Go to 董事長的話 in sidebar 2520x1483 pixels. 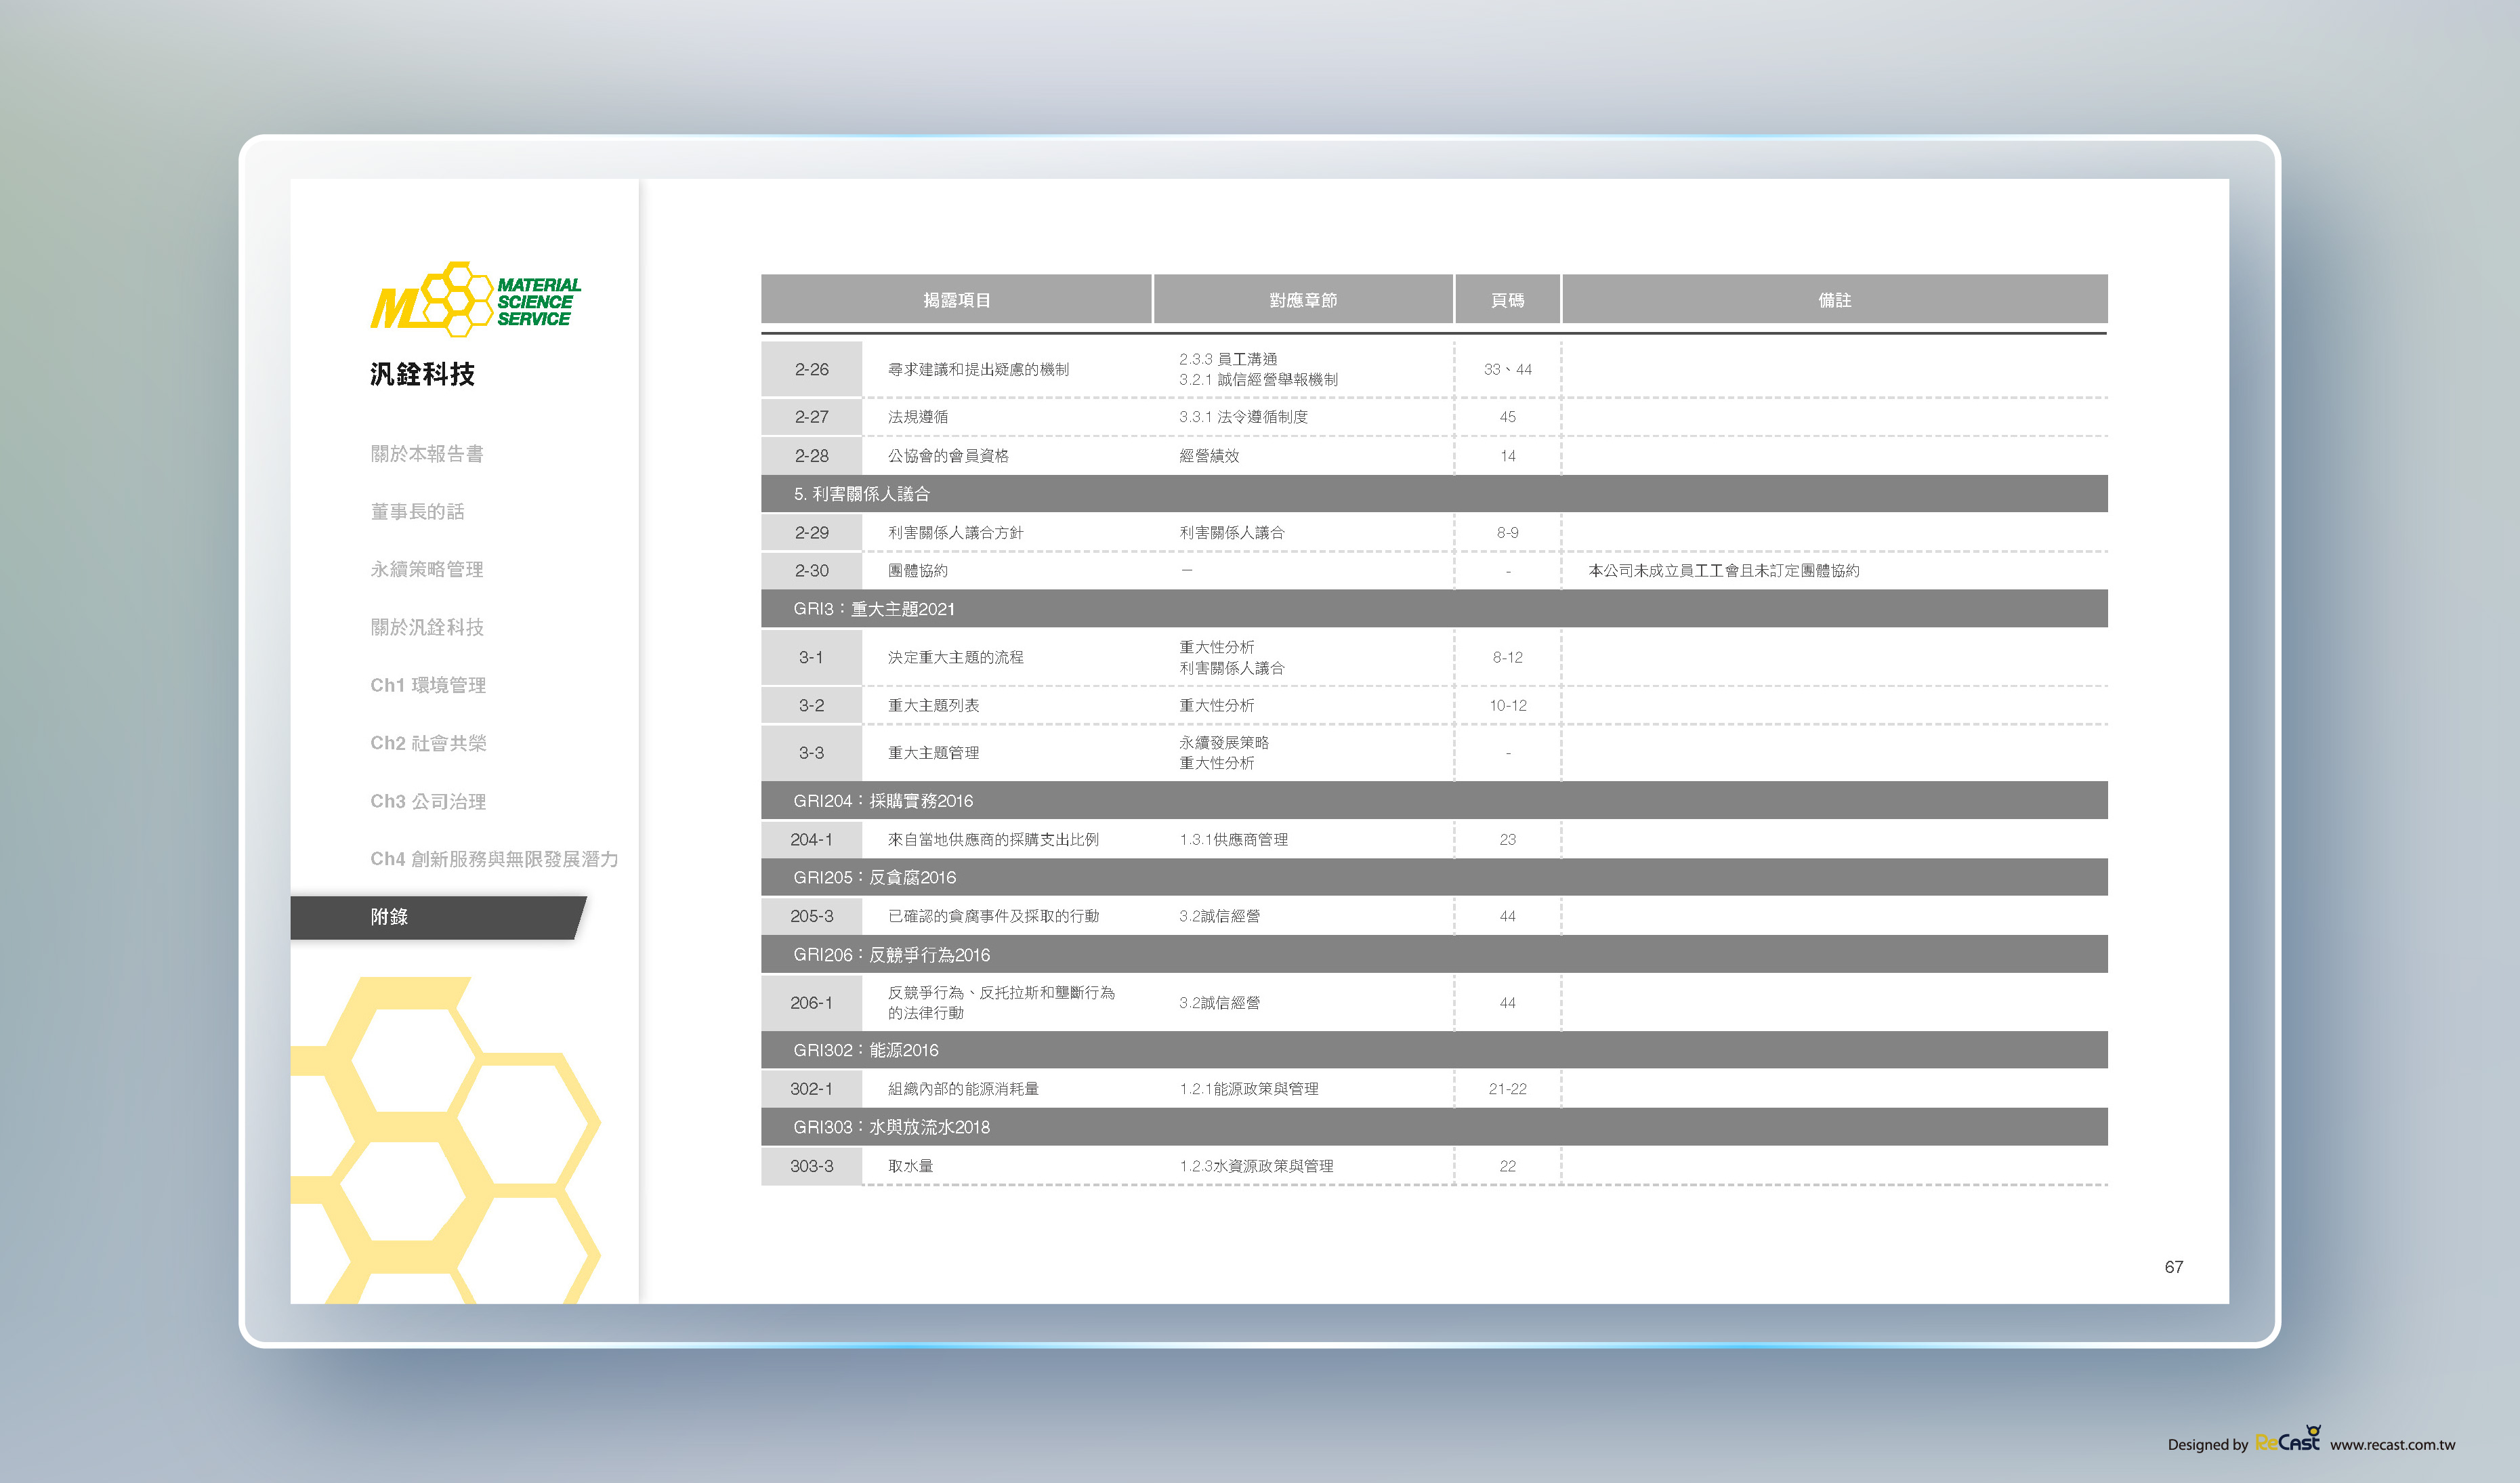click(417, 512)
